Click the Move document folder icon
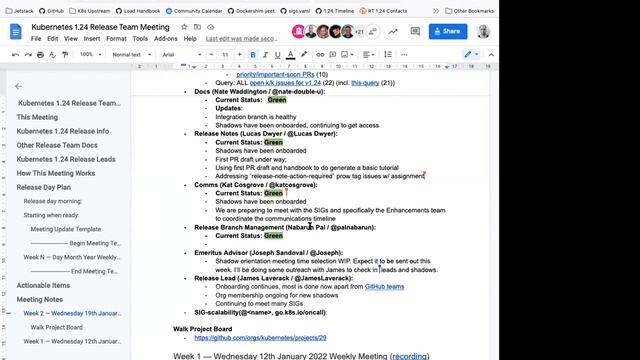This screenshot has width=640, height=360. [x=197, y=27]
